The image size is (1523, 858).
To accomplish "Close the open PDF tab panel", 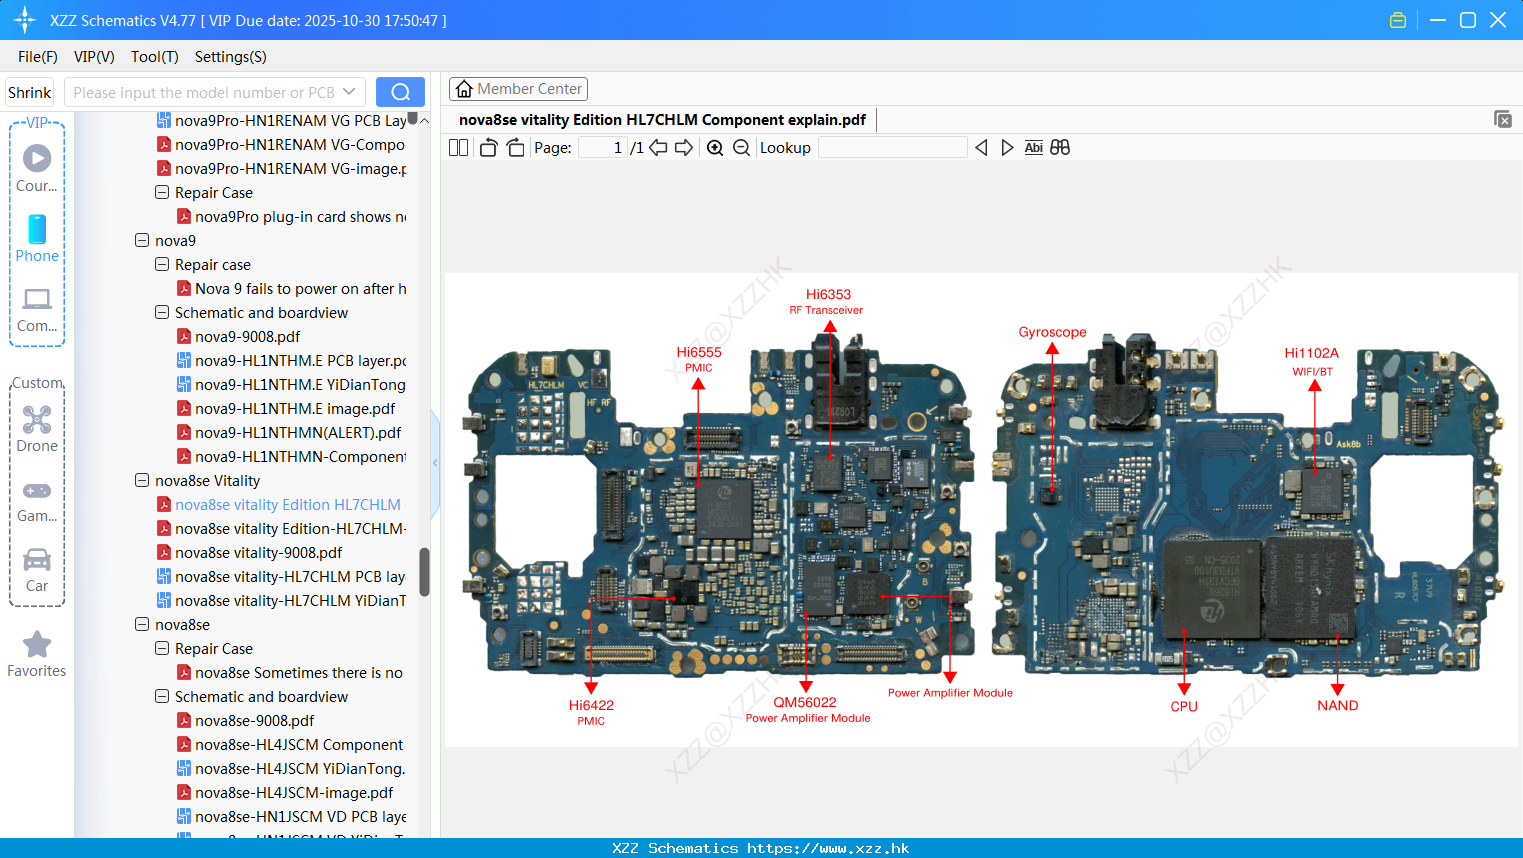I will pyautogui.click(x=1503, y=119).
